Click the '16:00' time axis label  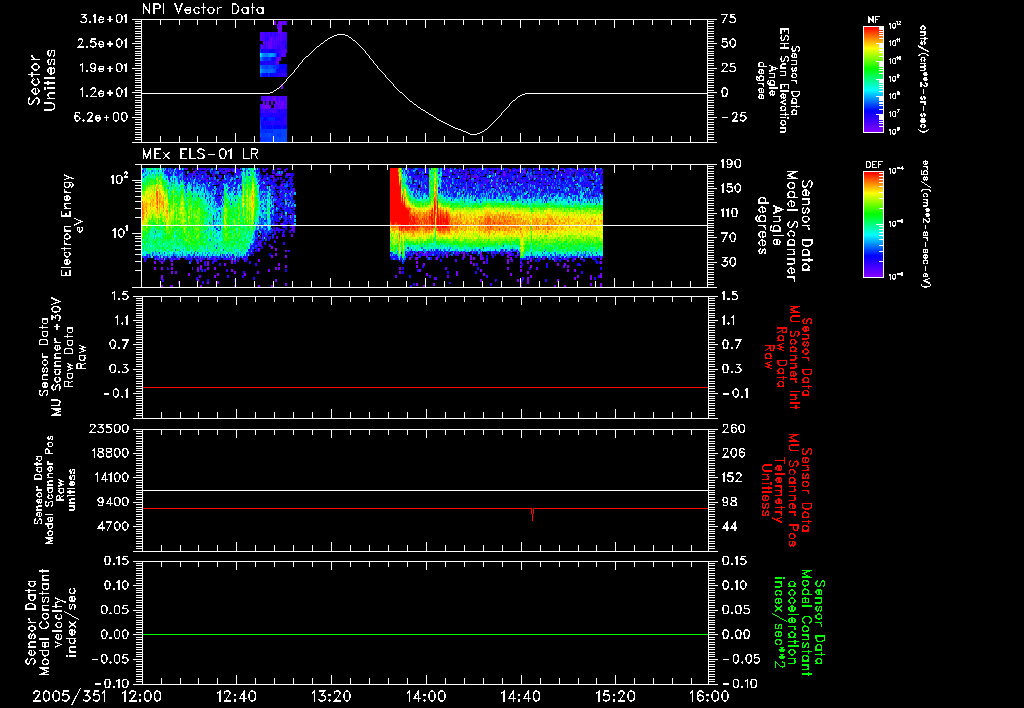[709, 696]
